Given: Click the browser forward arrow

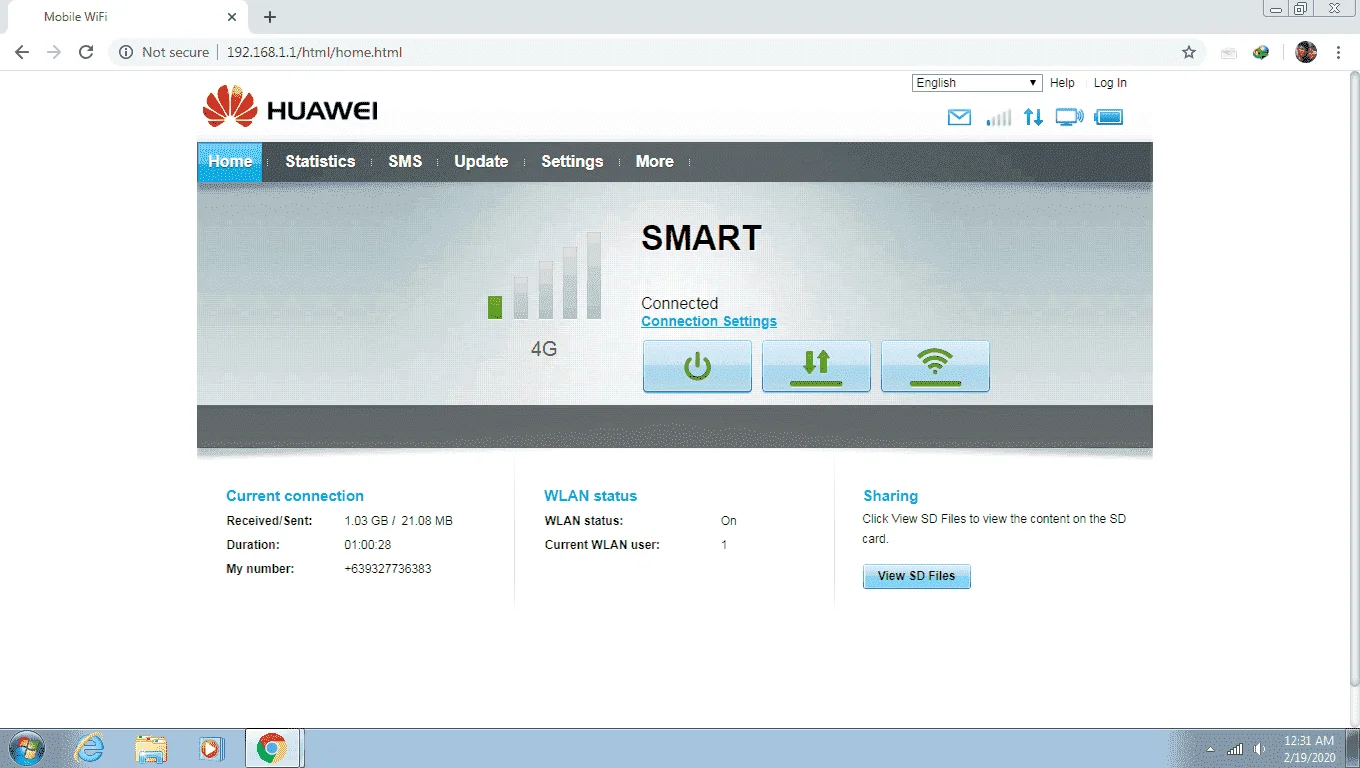Looking at the screenshot, I should tap(54, 52).
